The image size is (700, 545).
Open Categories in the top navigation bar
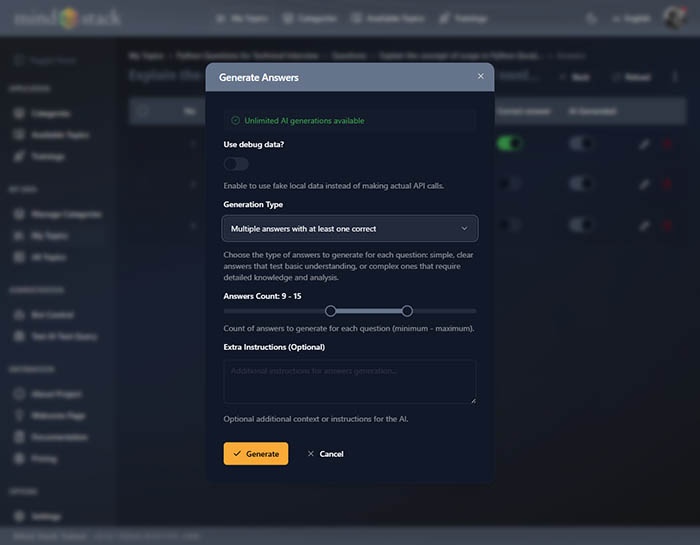(x=310, y=18)
